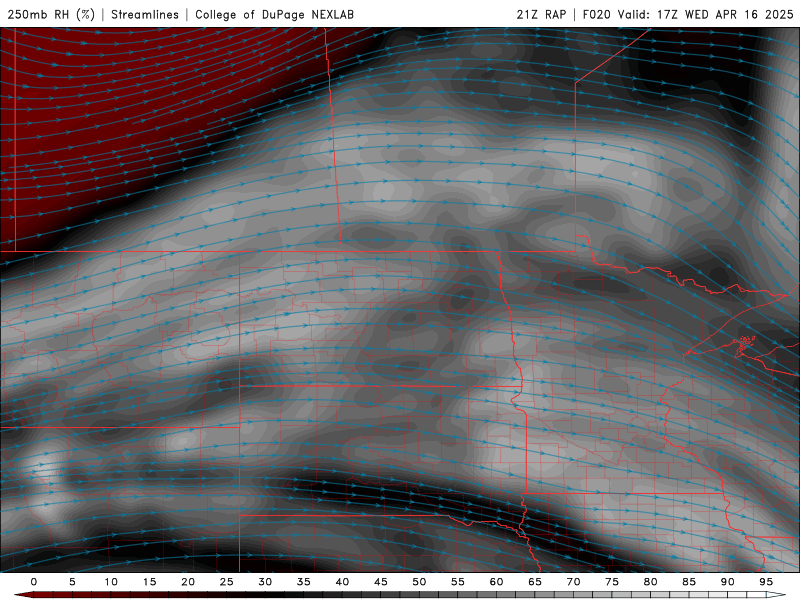This screenshot has width=800, height=600.
Task: Click the "0" label on the color scale
Action: pyautogui.click(x=34, y=582)
